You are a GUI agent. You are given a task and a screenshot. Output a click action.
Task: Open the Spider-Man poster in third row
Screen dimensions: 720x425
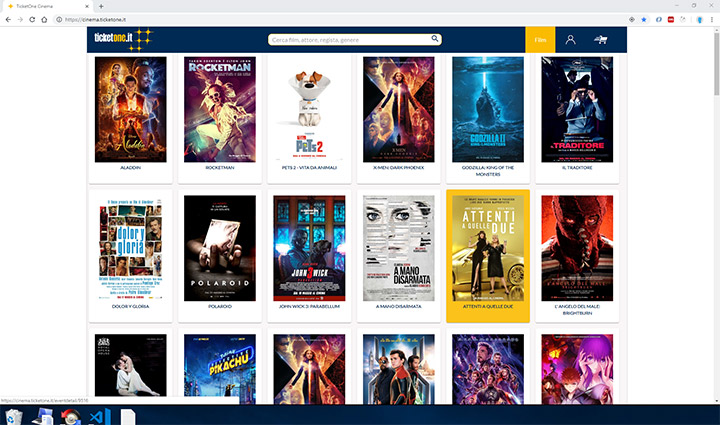(399, 369)
